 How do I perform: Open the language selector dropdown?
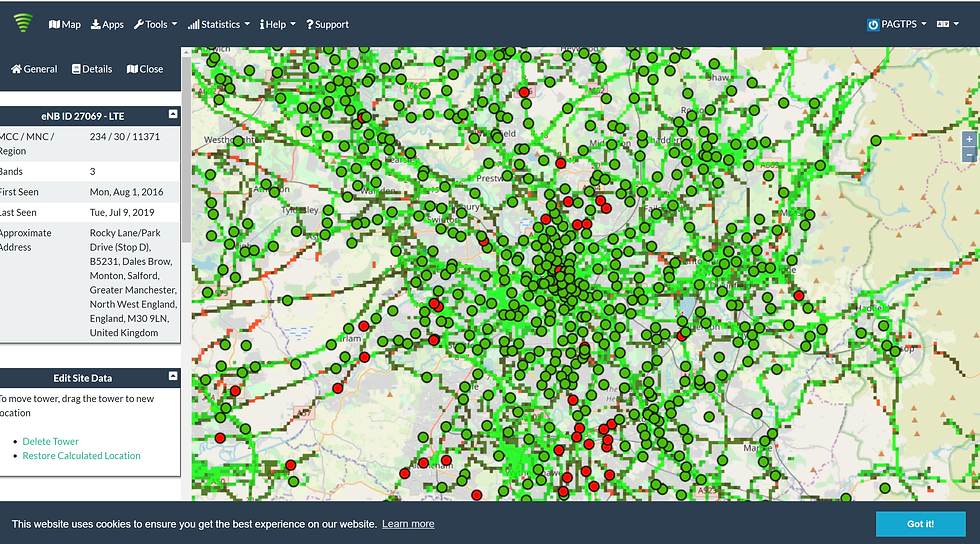pos(947,24)
